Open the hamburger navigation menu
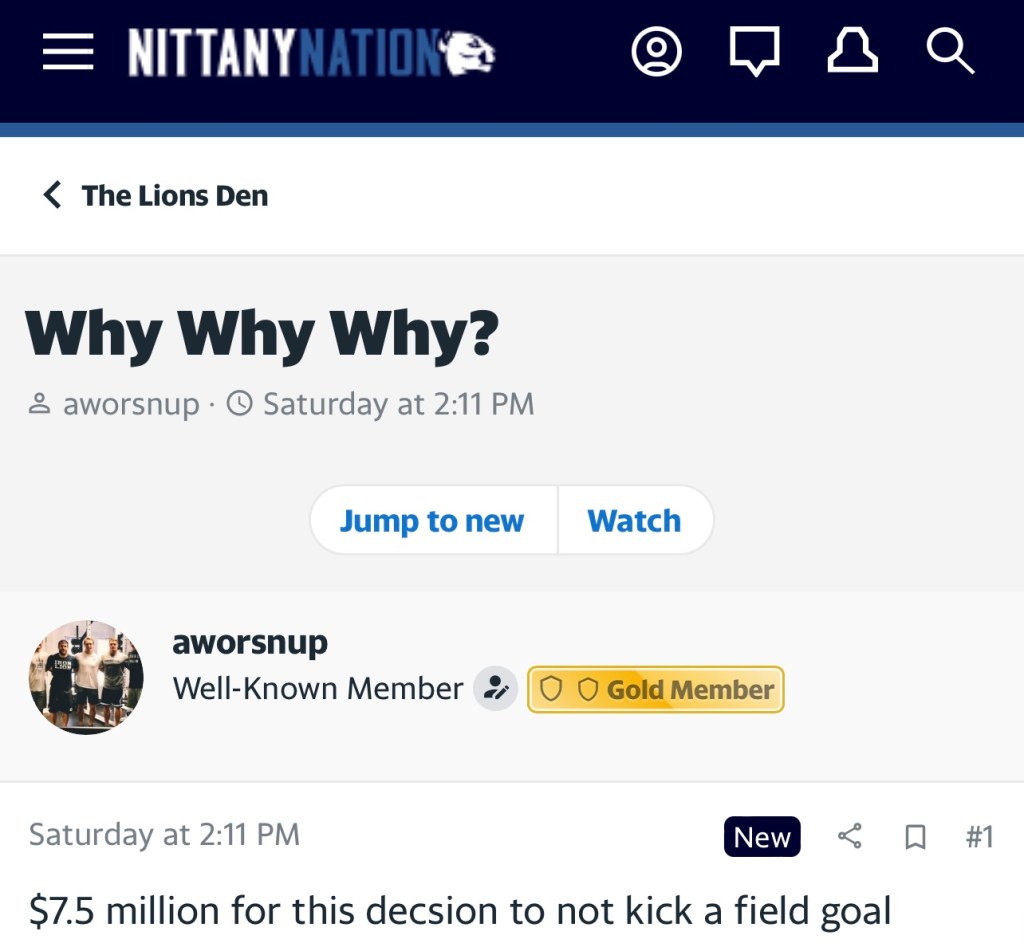 68,52
